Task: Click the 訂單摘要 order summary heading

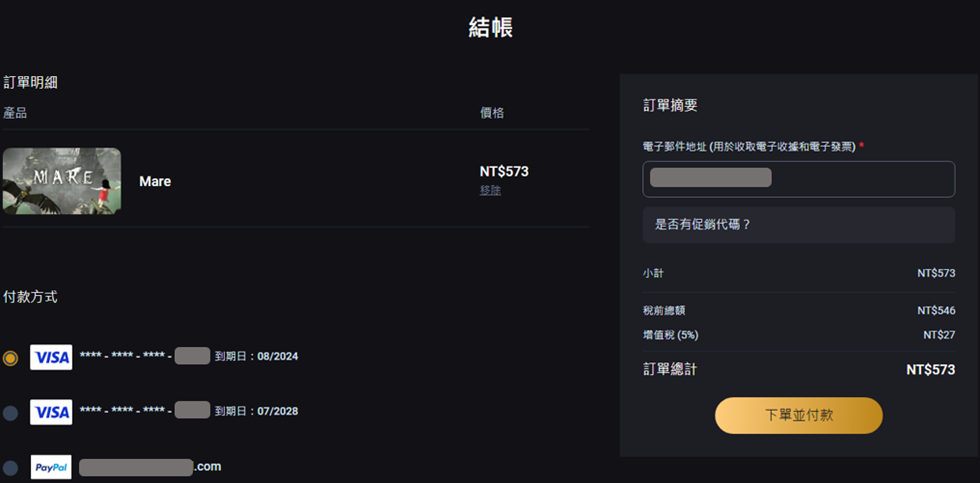Action: tap(670, 106)
